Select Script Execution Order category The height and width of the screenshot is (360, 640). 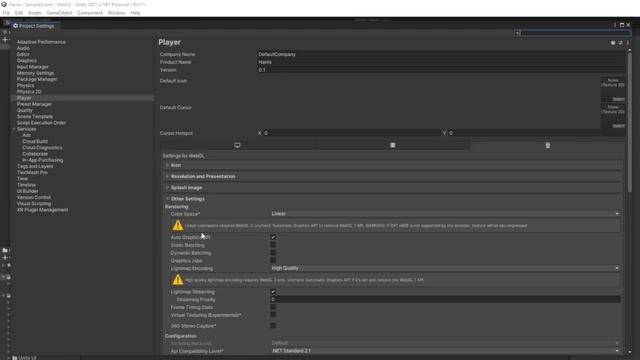(x=41, y=123)
